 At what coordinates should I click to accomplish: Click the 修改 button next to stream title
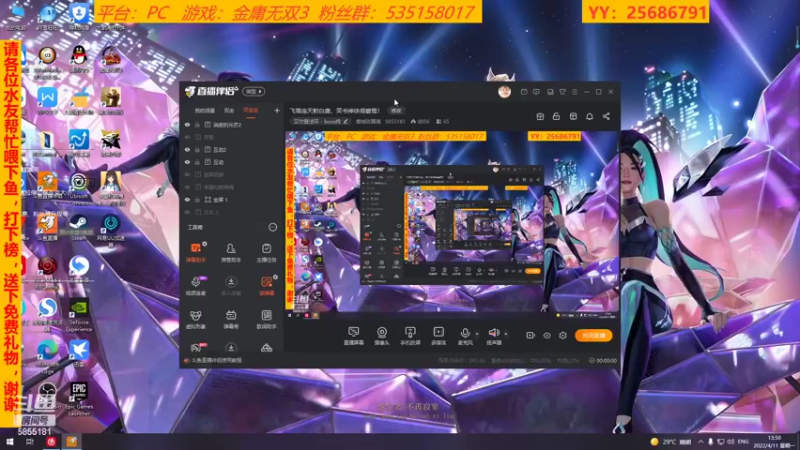[396, 110]
